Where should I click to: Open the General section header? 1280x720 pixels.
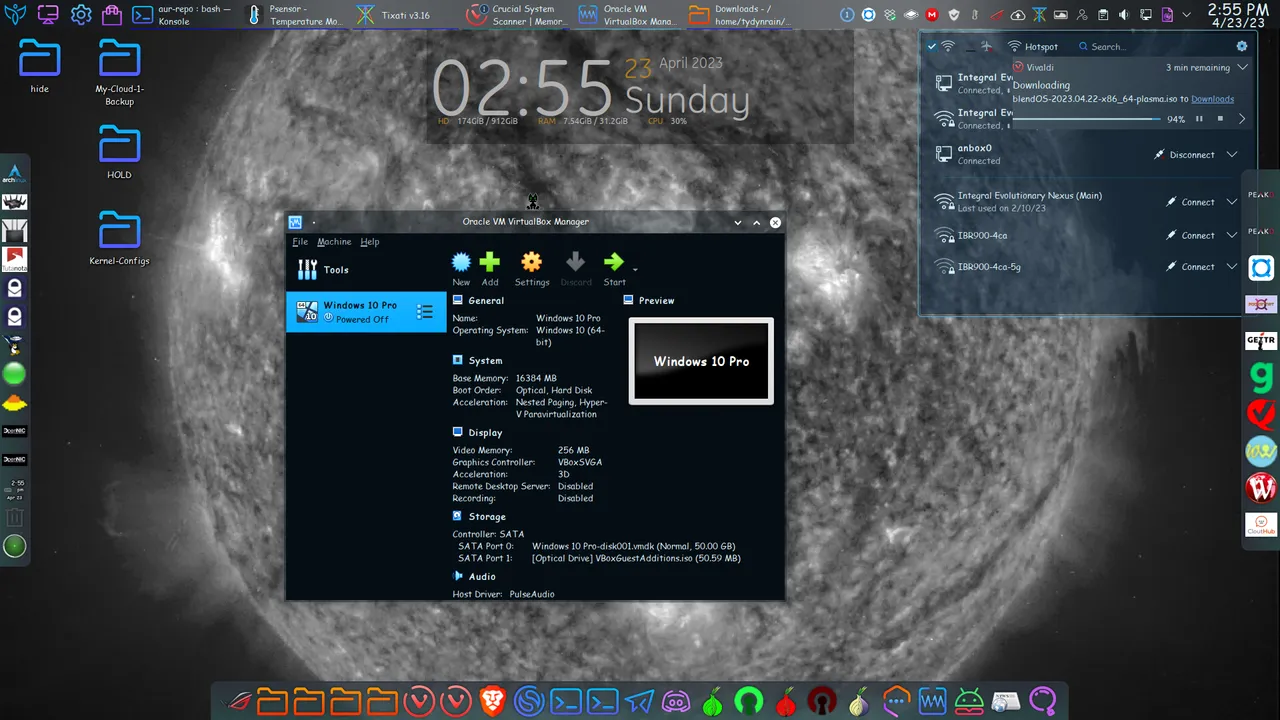pyautogui.click(x=478, y=300)
